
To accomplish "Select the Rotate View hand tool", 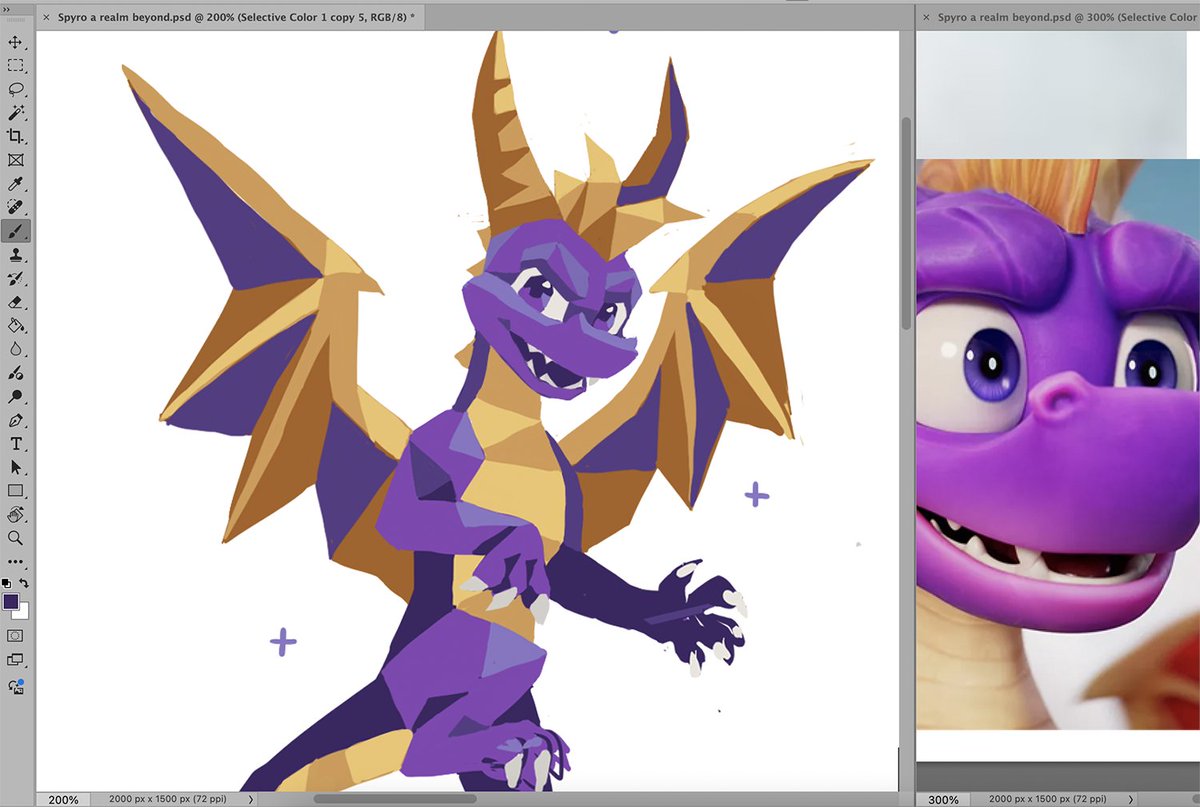I will pyautogui.click(x=16, y=515).
